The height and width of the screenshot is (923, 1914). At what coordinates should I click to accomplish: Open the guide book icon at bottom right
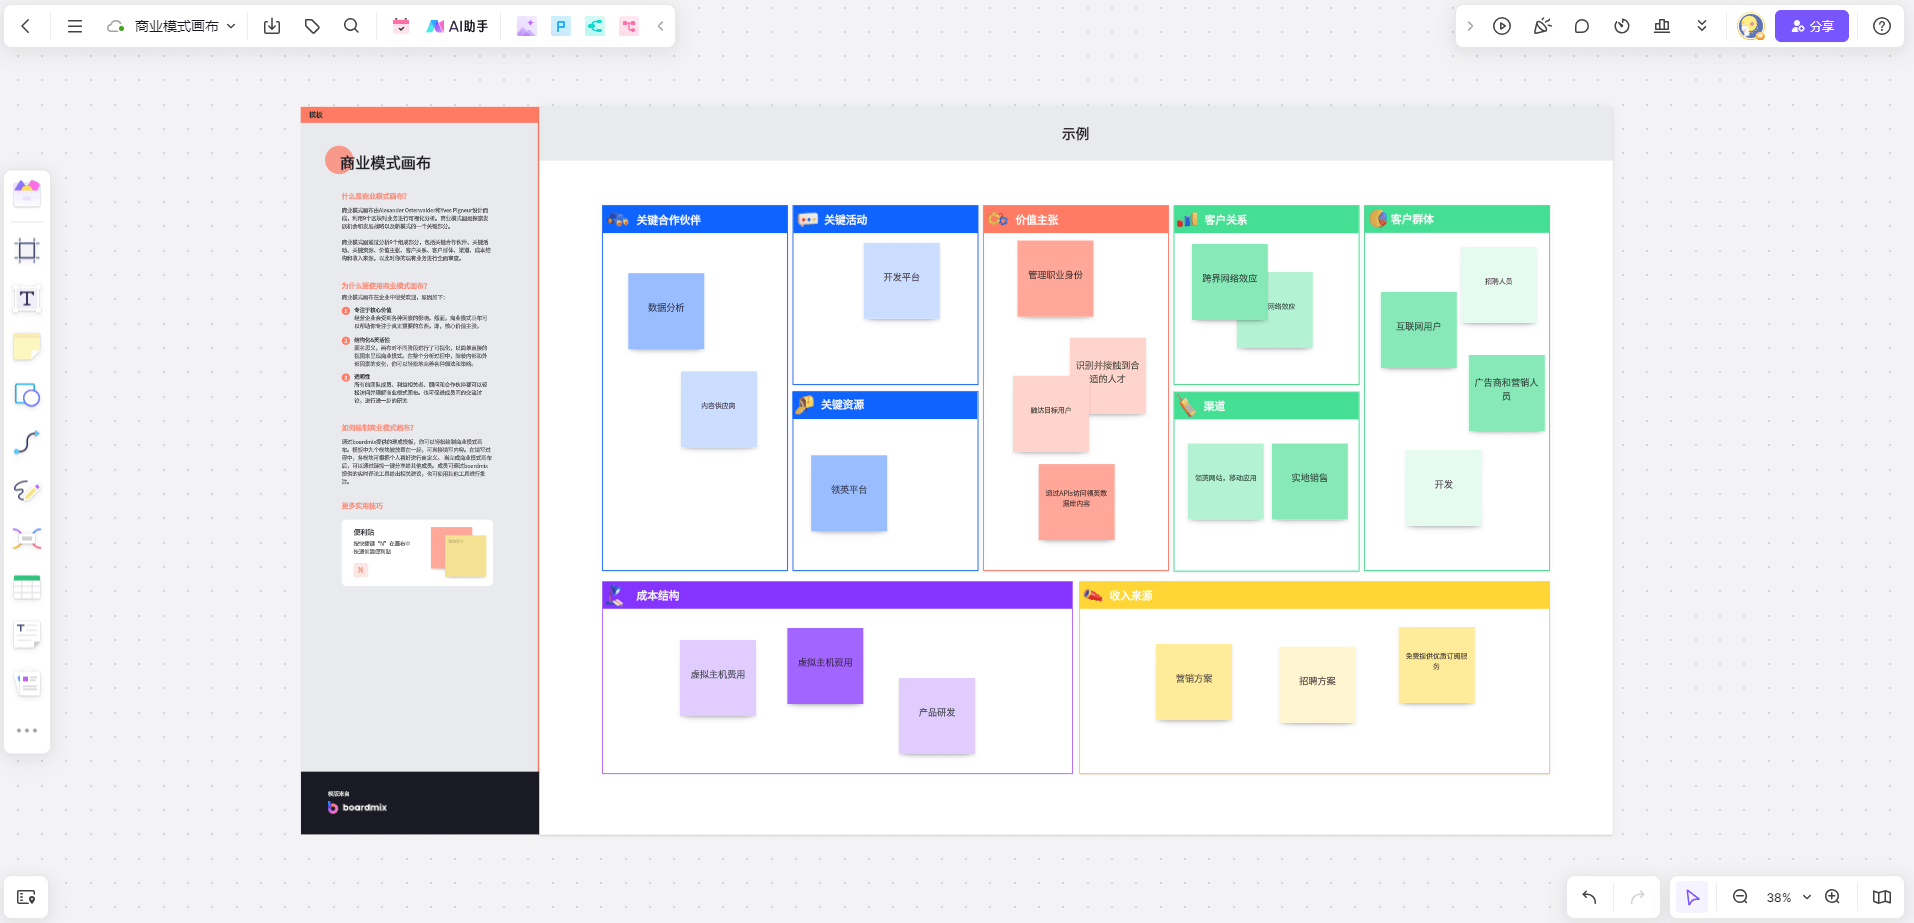(x=1881, y=897)
